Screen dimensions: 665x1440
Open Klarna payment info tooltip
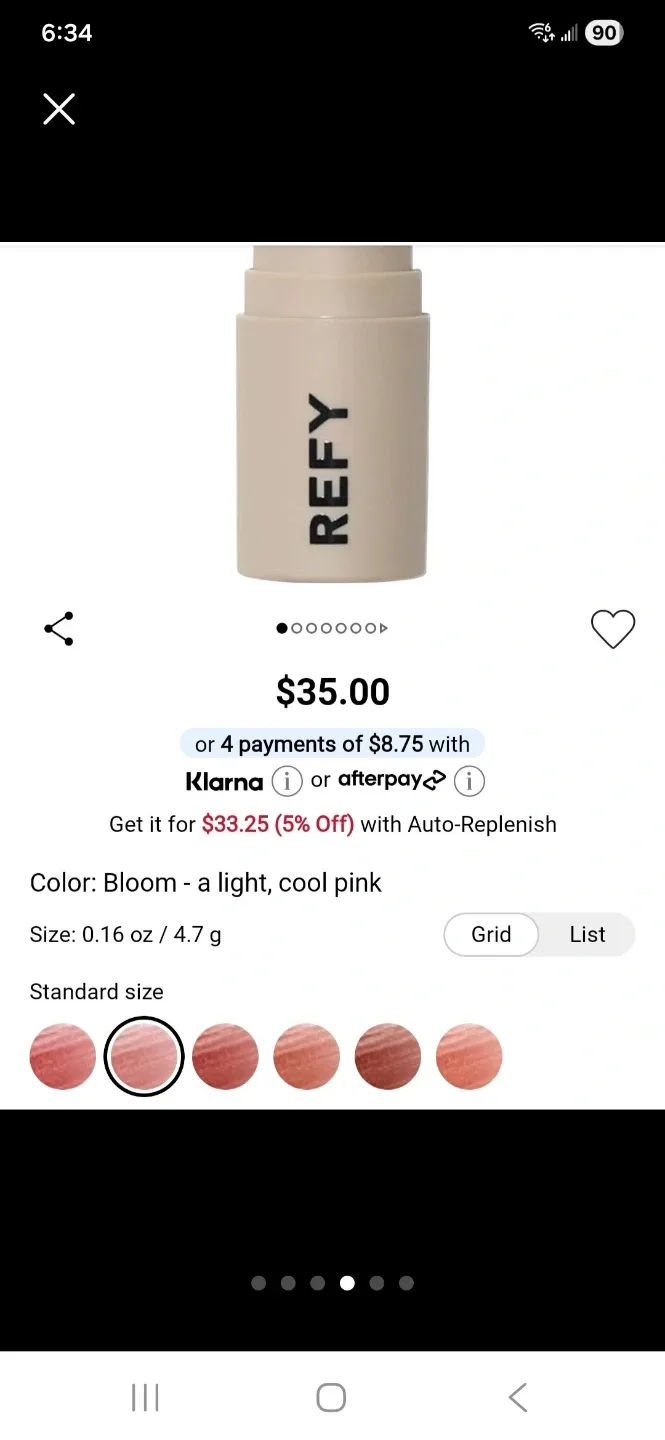[287, 781]
